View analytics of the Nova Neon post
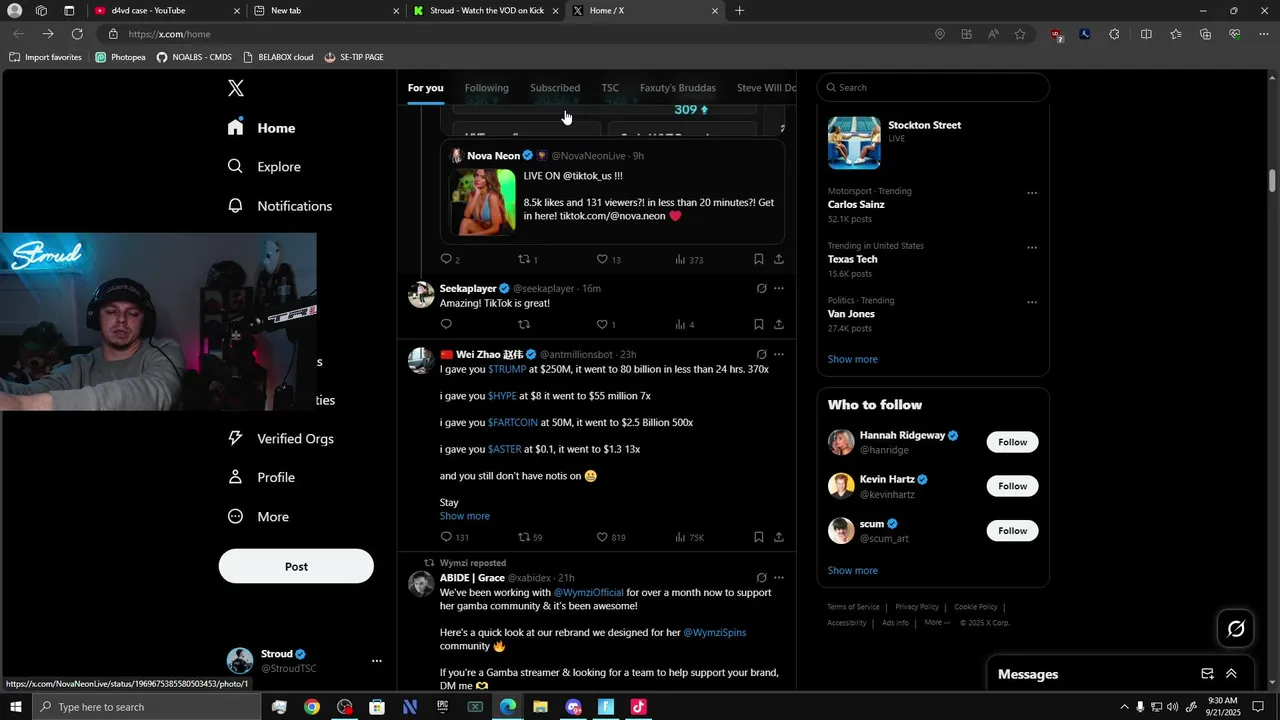Viewport: 1280px width, 720px height. coord(688,259)
